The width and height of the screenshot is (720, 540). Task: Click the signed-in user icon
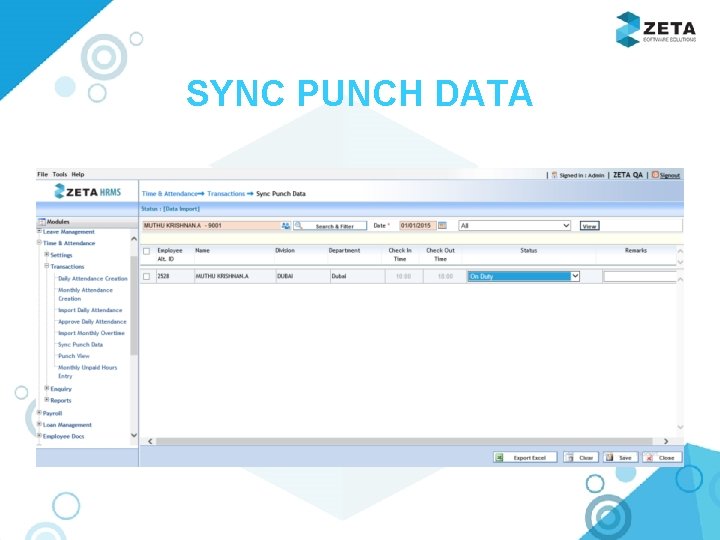tap(554, 175)
